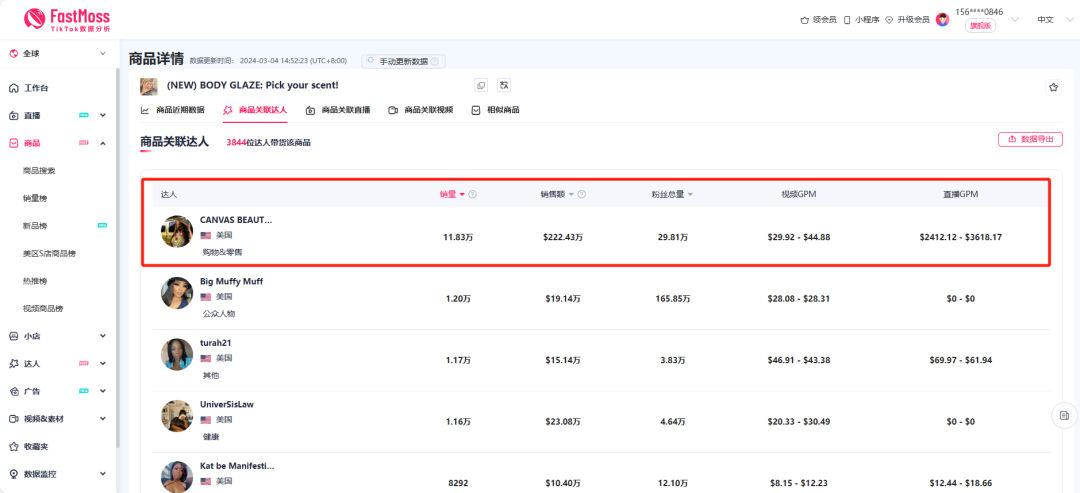This screenshot has width=1080, height=493.
Task: Open 收藏夹 in the sidebar
Action: (35, 446)
